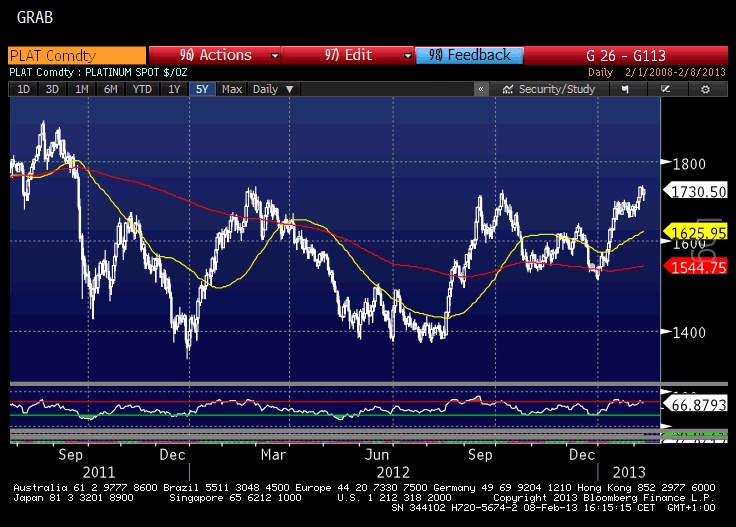This screenshot has width=736, height=527.
Task: Click the chart settings gear icon
Action: (x=705, y=89)
